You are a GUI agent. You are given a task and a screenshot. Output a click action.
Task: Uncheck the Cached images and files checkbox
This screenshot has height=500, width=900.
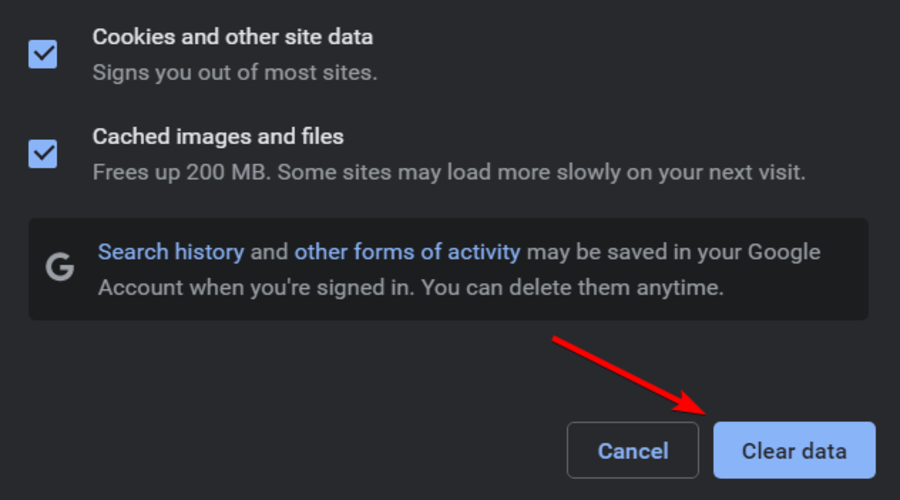[43, 153]
